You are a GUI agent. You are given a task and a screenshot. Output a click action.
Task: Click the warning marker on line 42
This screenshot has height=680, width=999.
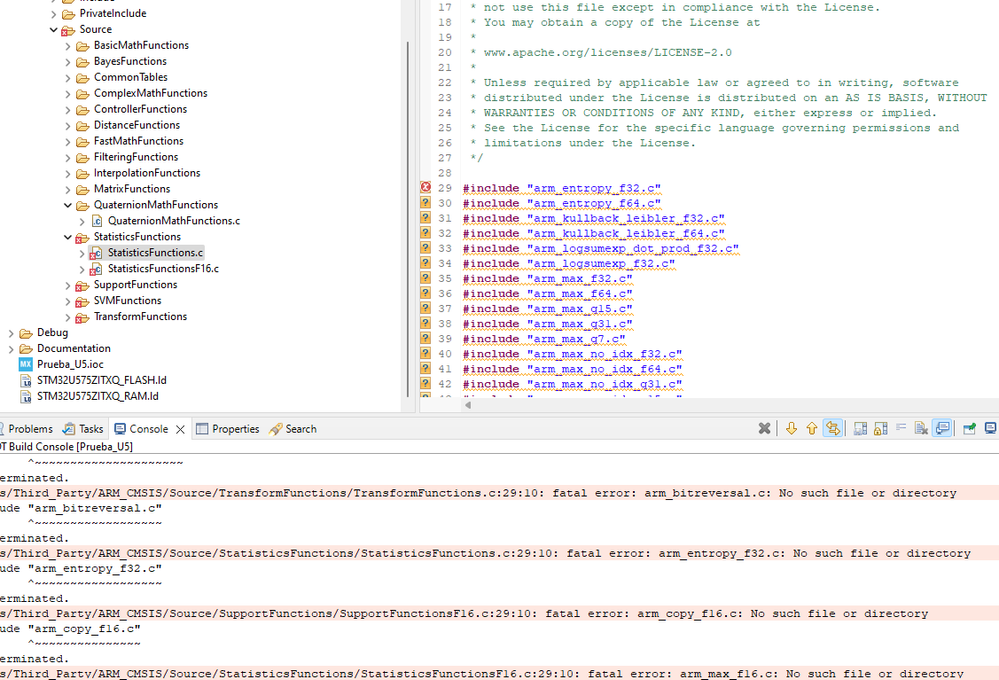pyautogui.click(x=426, y=384)
